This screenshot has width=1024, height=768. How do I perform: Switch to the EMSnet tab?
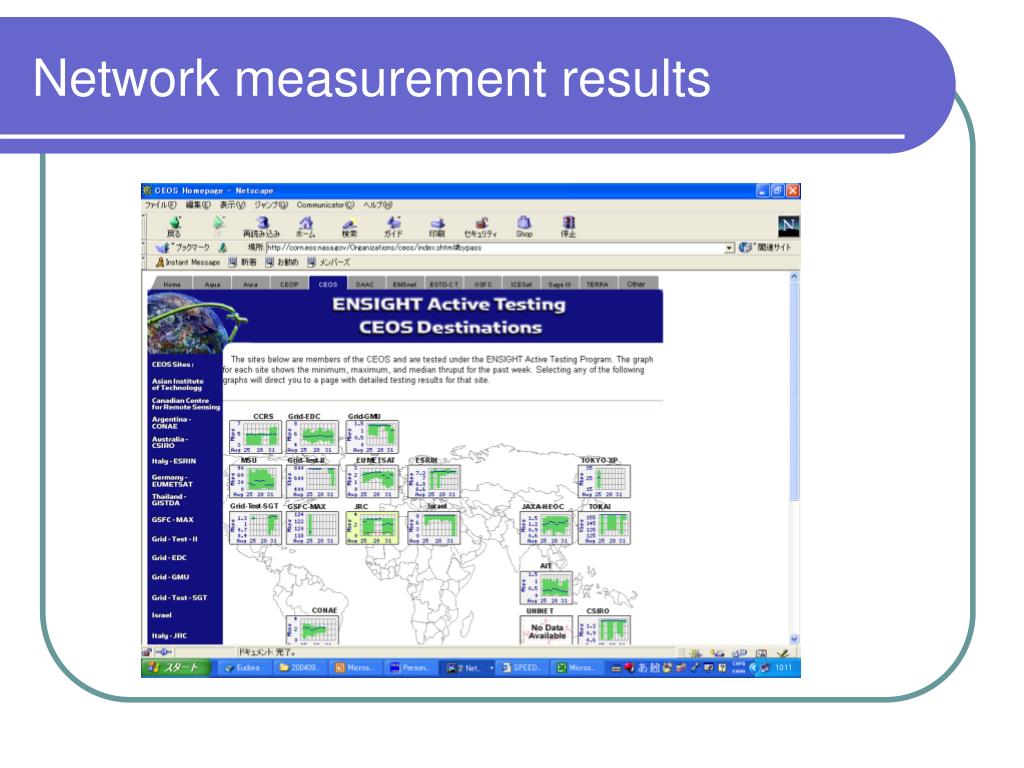(x=404, y=284)
